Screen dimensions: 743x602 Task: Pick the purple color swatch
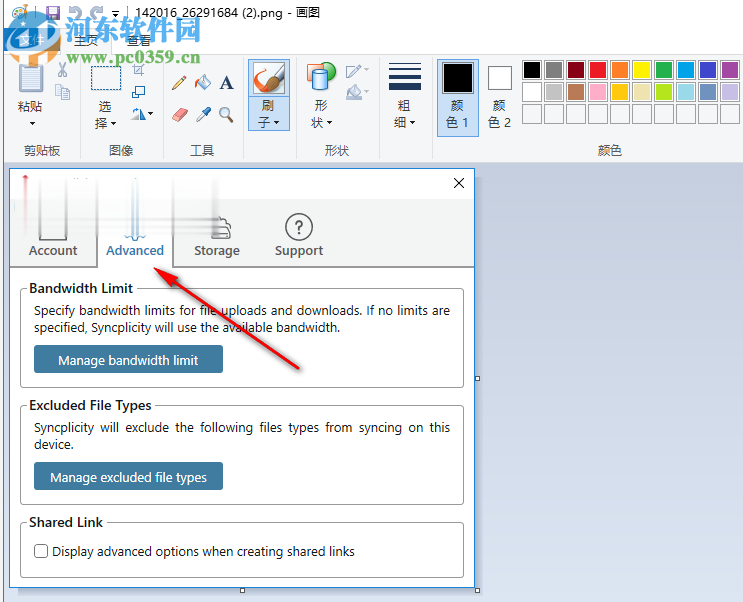tap(730, 70)
